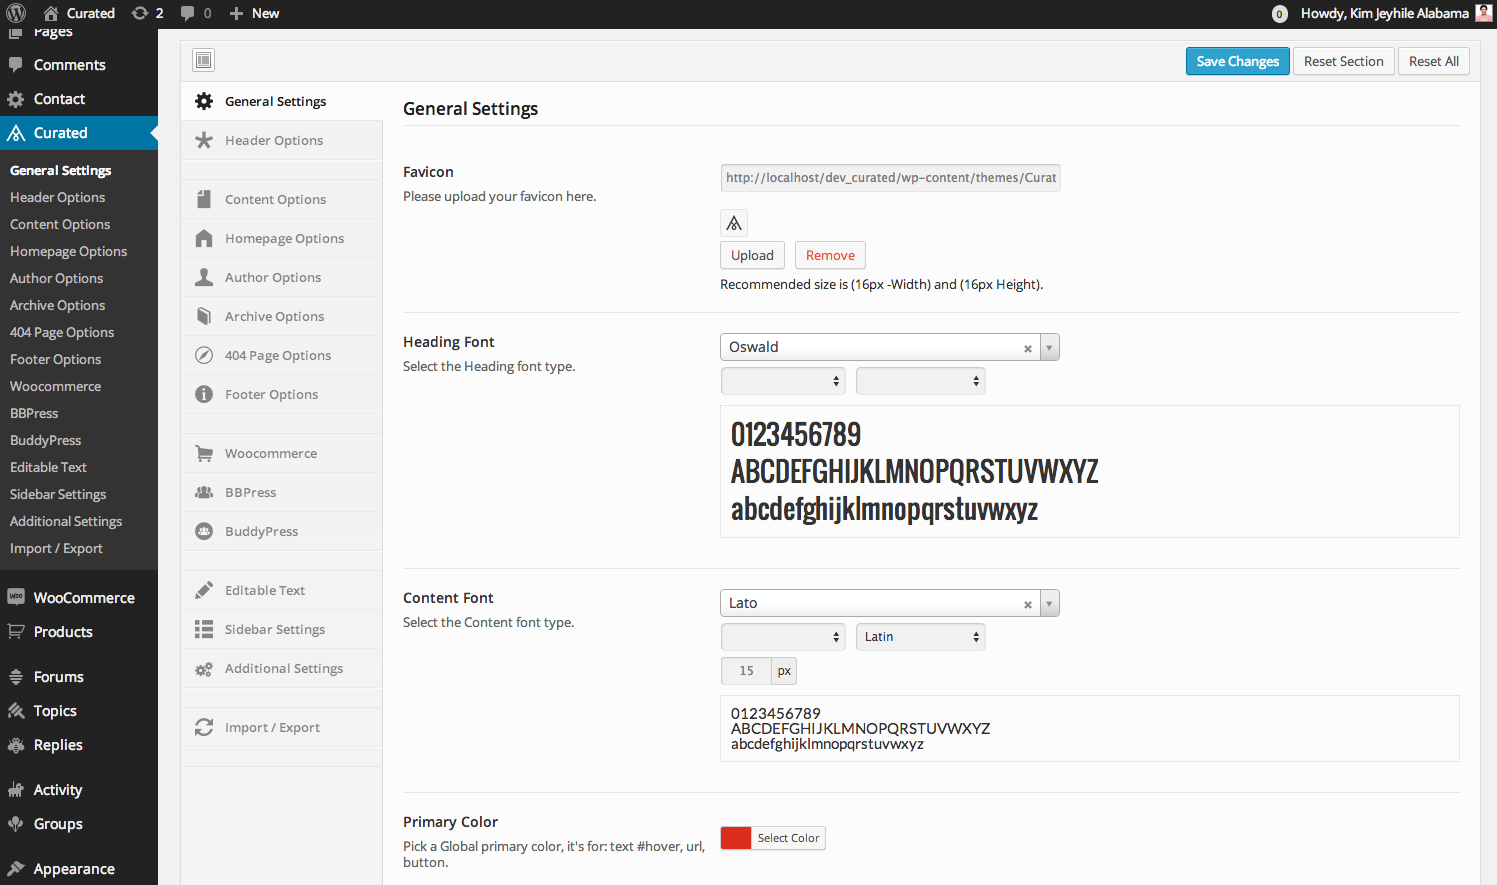Open the Heading Font weight select
Screen dimensions: 1497x885
(x=783, y=381)
